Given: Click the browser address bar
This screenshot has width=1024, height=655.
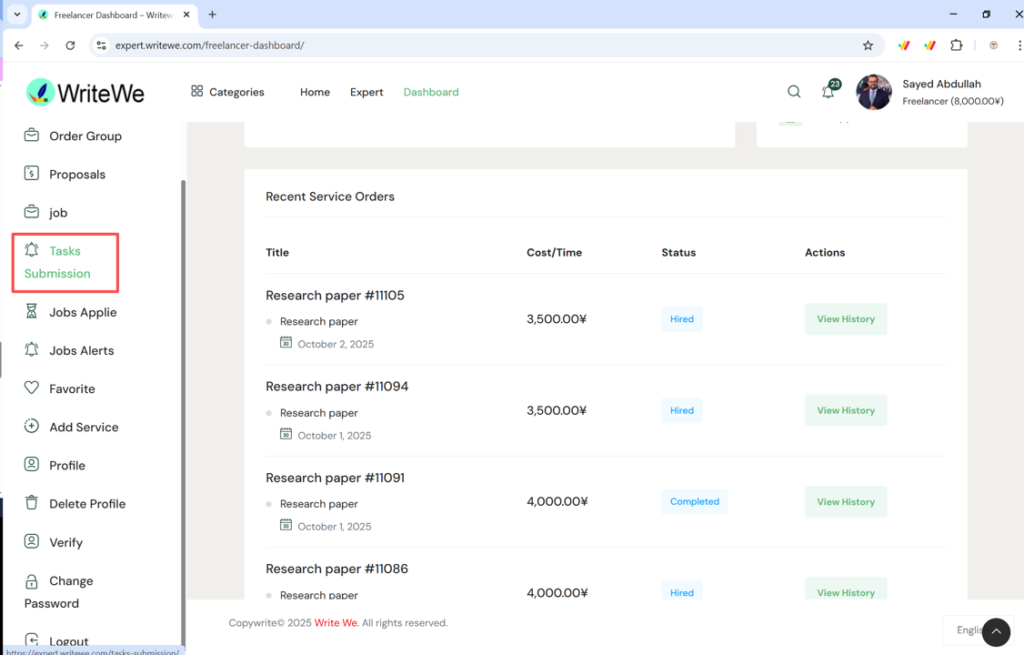Looking at the screenshot, I should pyautogui.click(x=480, y=45).
